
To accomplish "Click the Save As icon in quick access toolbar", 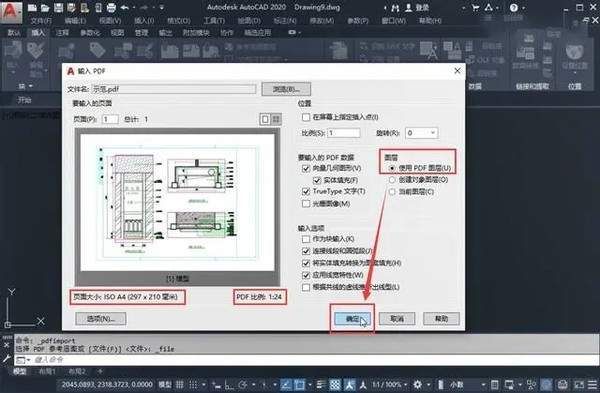I will coord(71,7).
